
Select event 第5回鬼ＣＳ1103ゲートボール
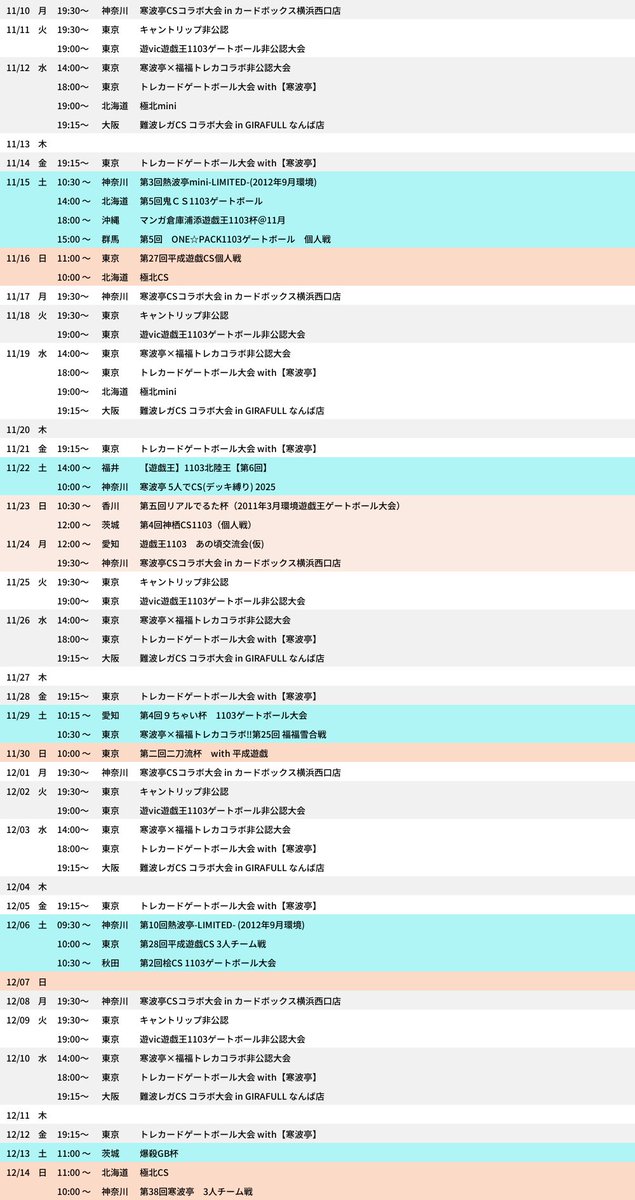[x=201, y=200]
